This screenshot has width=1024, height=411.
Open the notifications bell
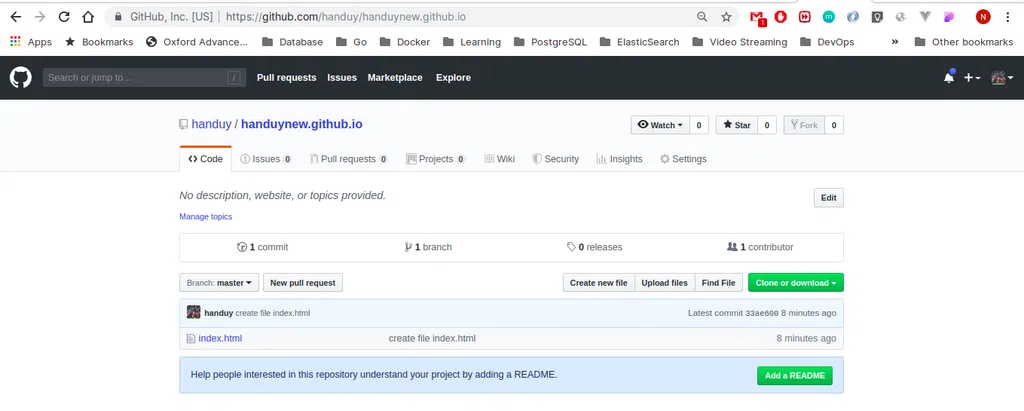(949, 77)
